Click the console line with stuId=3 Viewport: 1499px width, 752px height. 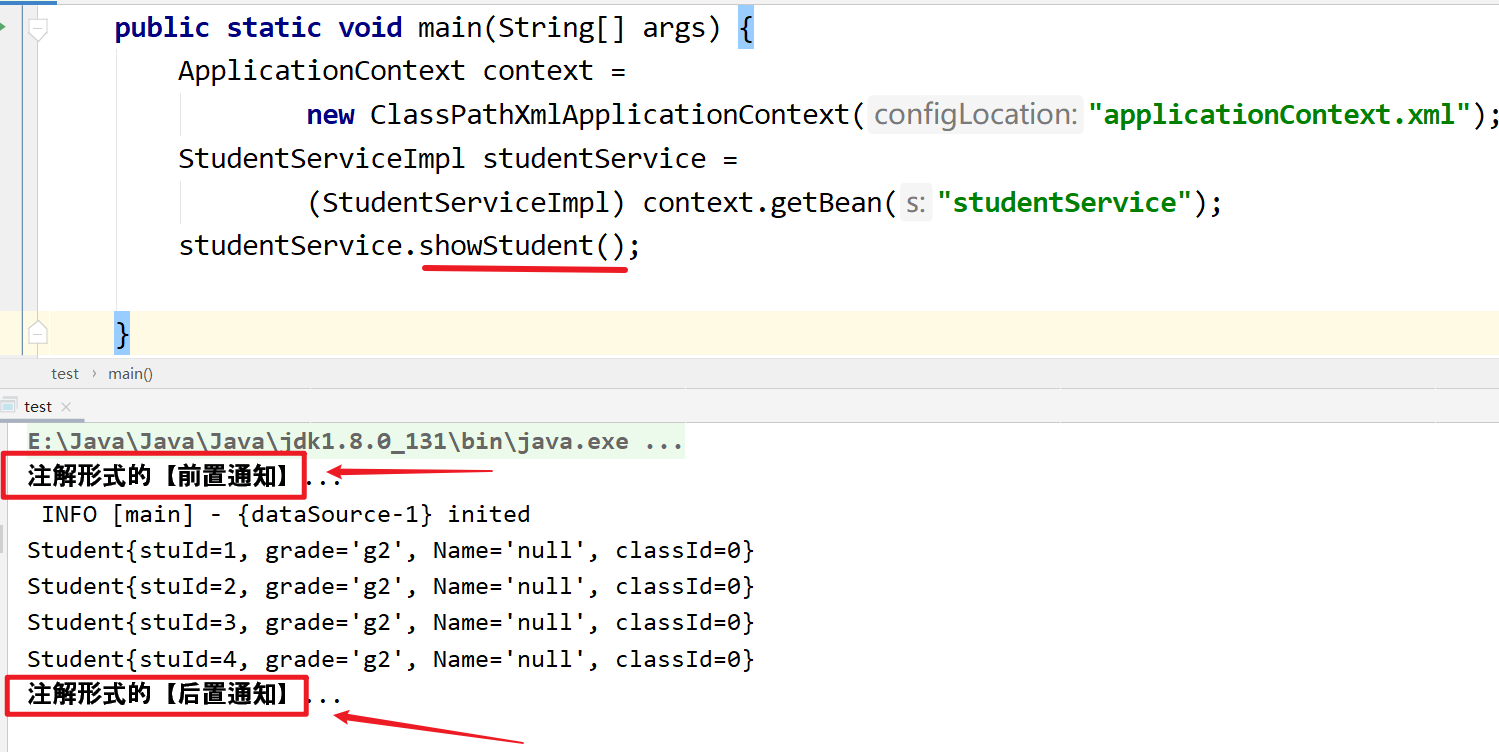(x=391, y=622)
